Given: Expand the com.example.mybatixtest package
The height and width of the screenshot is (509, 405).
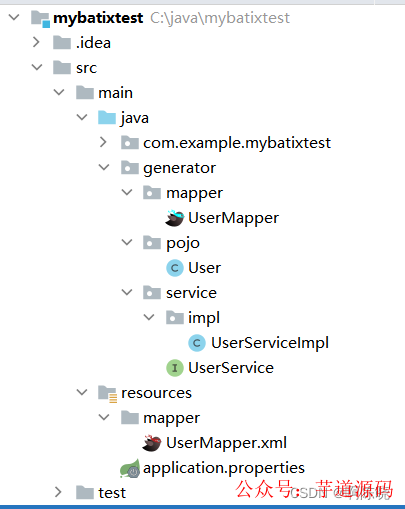Looking at the screenshot, I should coord(103,142).
